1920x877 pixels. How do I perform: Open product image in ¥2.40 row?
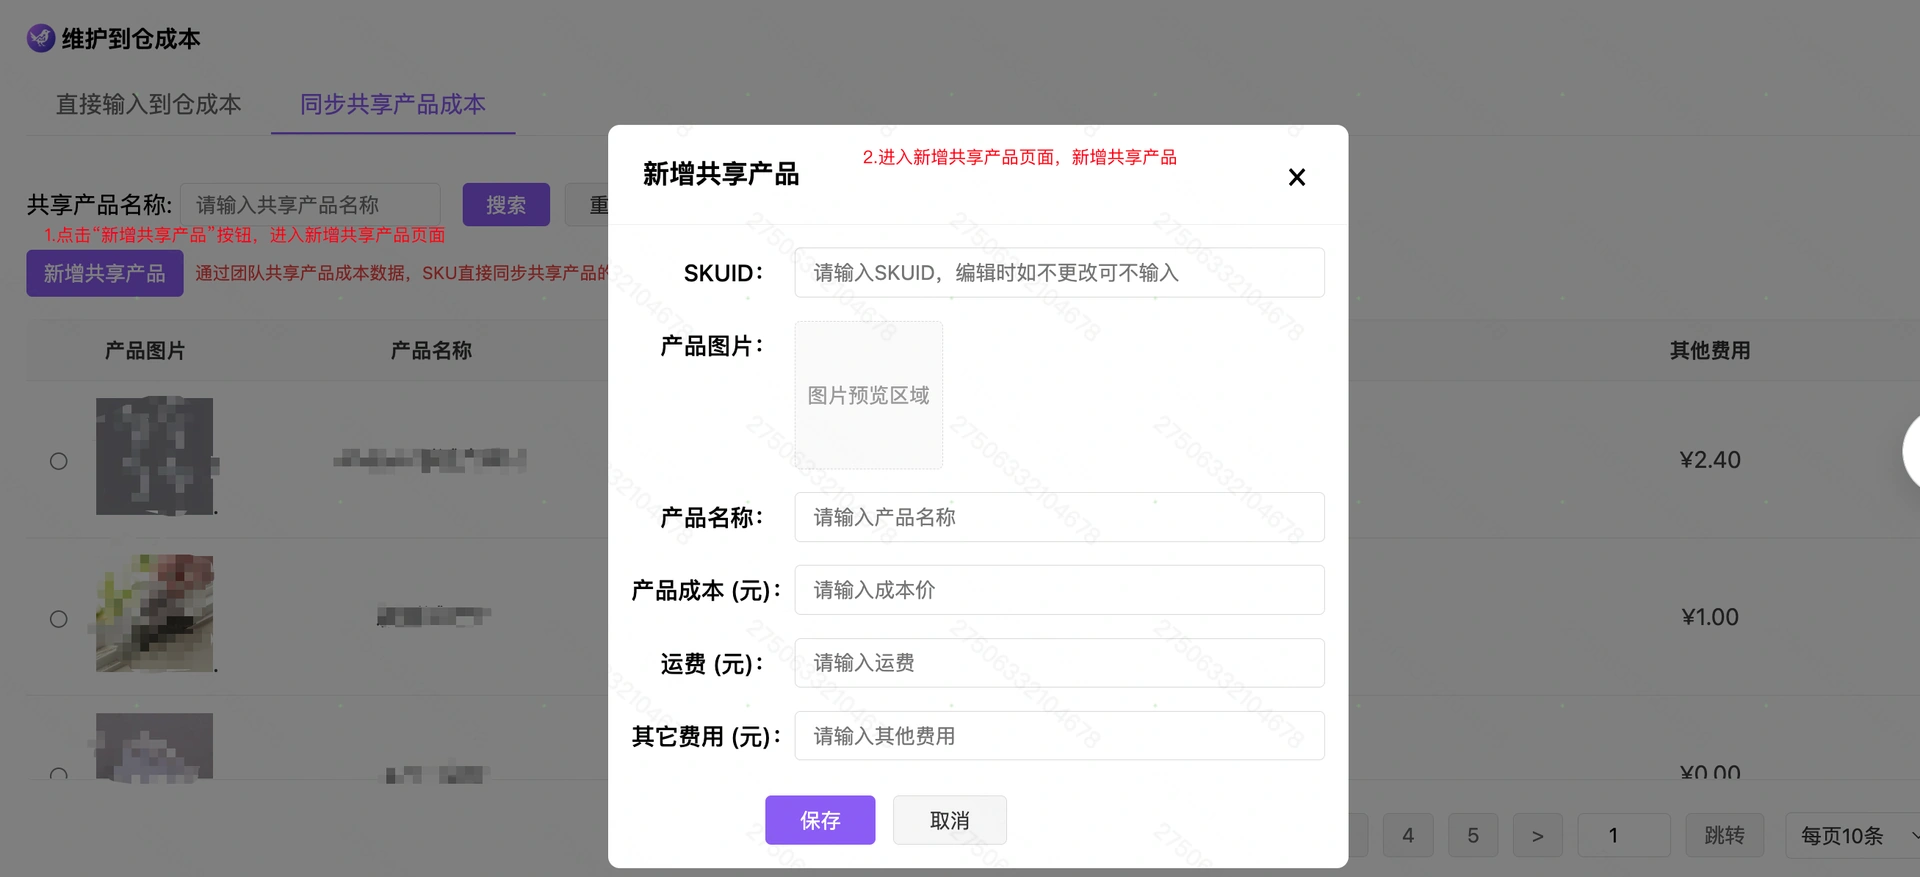[154, 456]
